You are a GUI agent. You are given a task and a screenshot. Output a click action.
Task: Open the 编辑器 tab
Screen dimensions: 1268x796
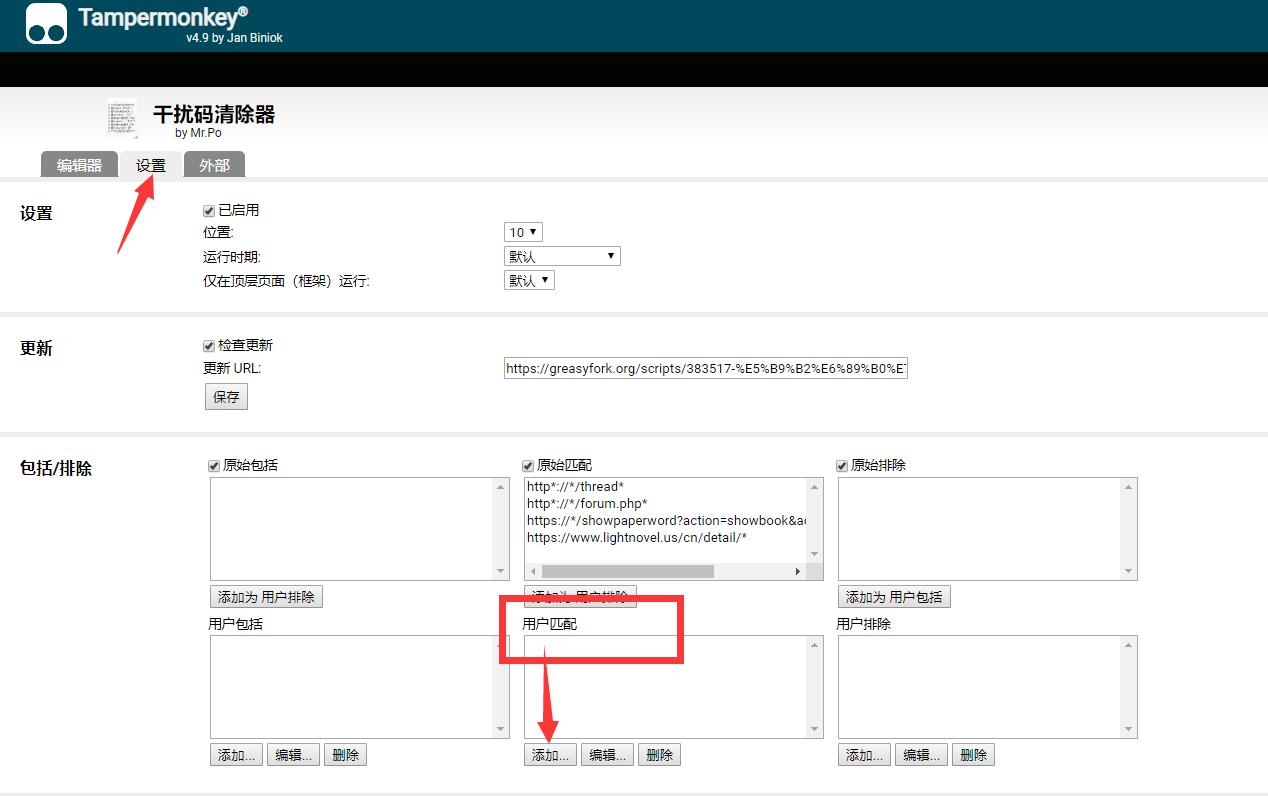click(x=79, y=165)
